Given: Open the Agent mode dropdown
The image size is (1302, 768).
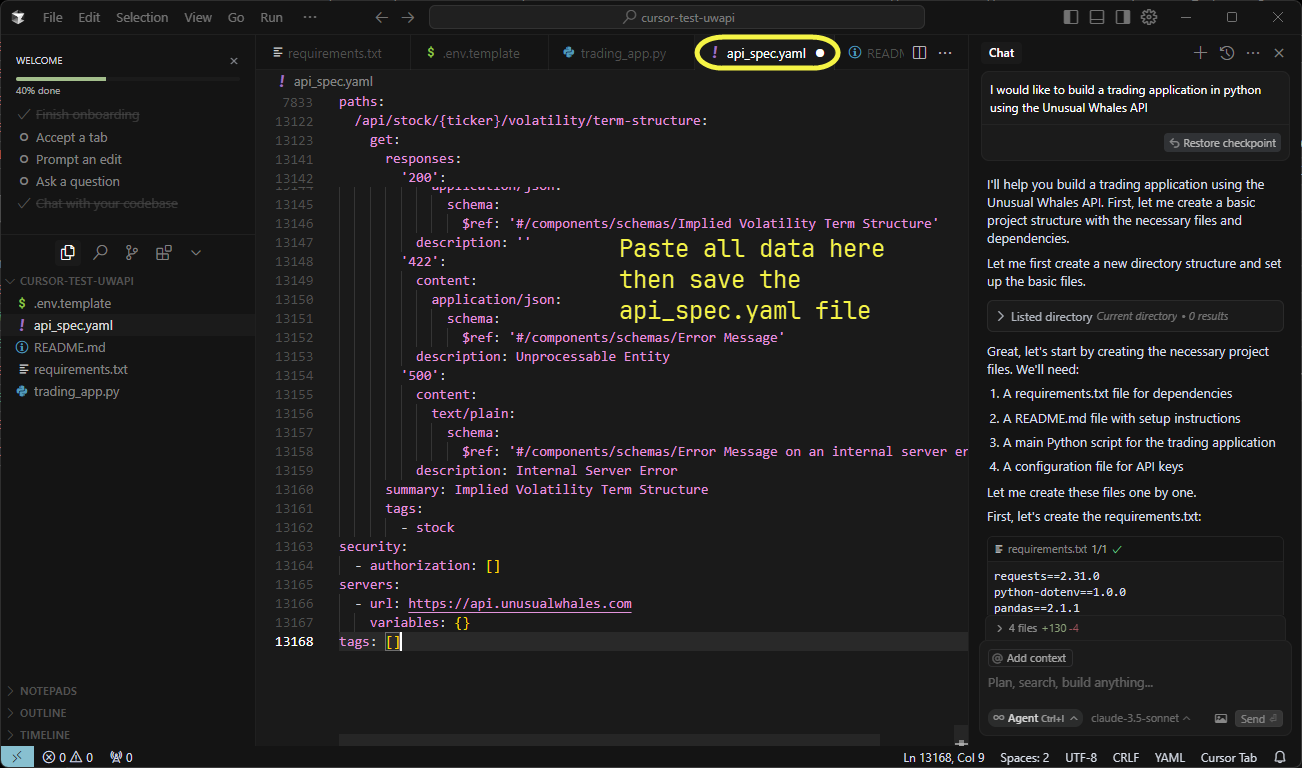Looking at the screenshot, I should (x=1035, y=718).
